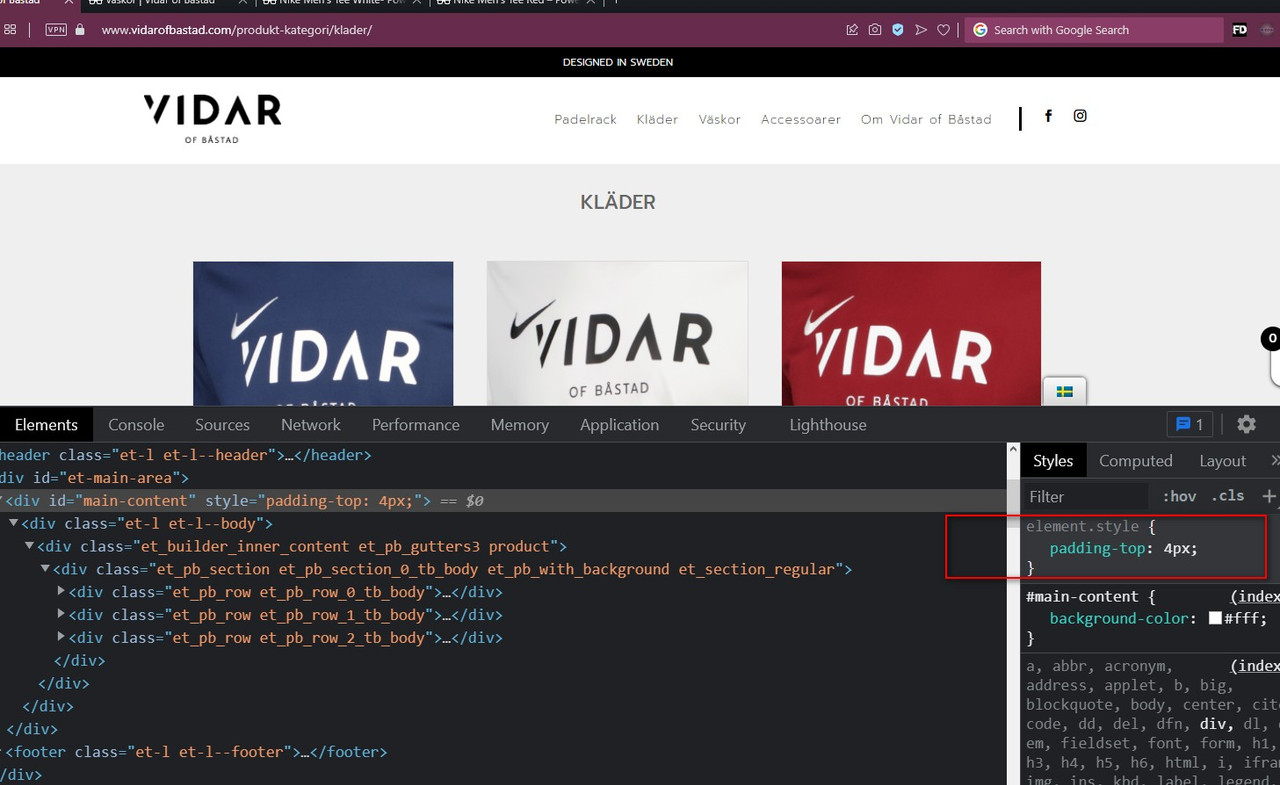Click the #main-content rule's (index) source link
1280x785 pixels.
(1254, 596)
